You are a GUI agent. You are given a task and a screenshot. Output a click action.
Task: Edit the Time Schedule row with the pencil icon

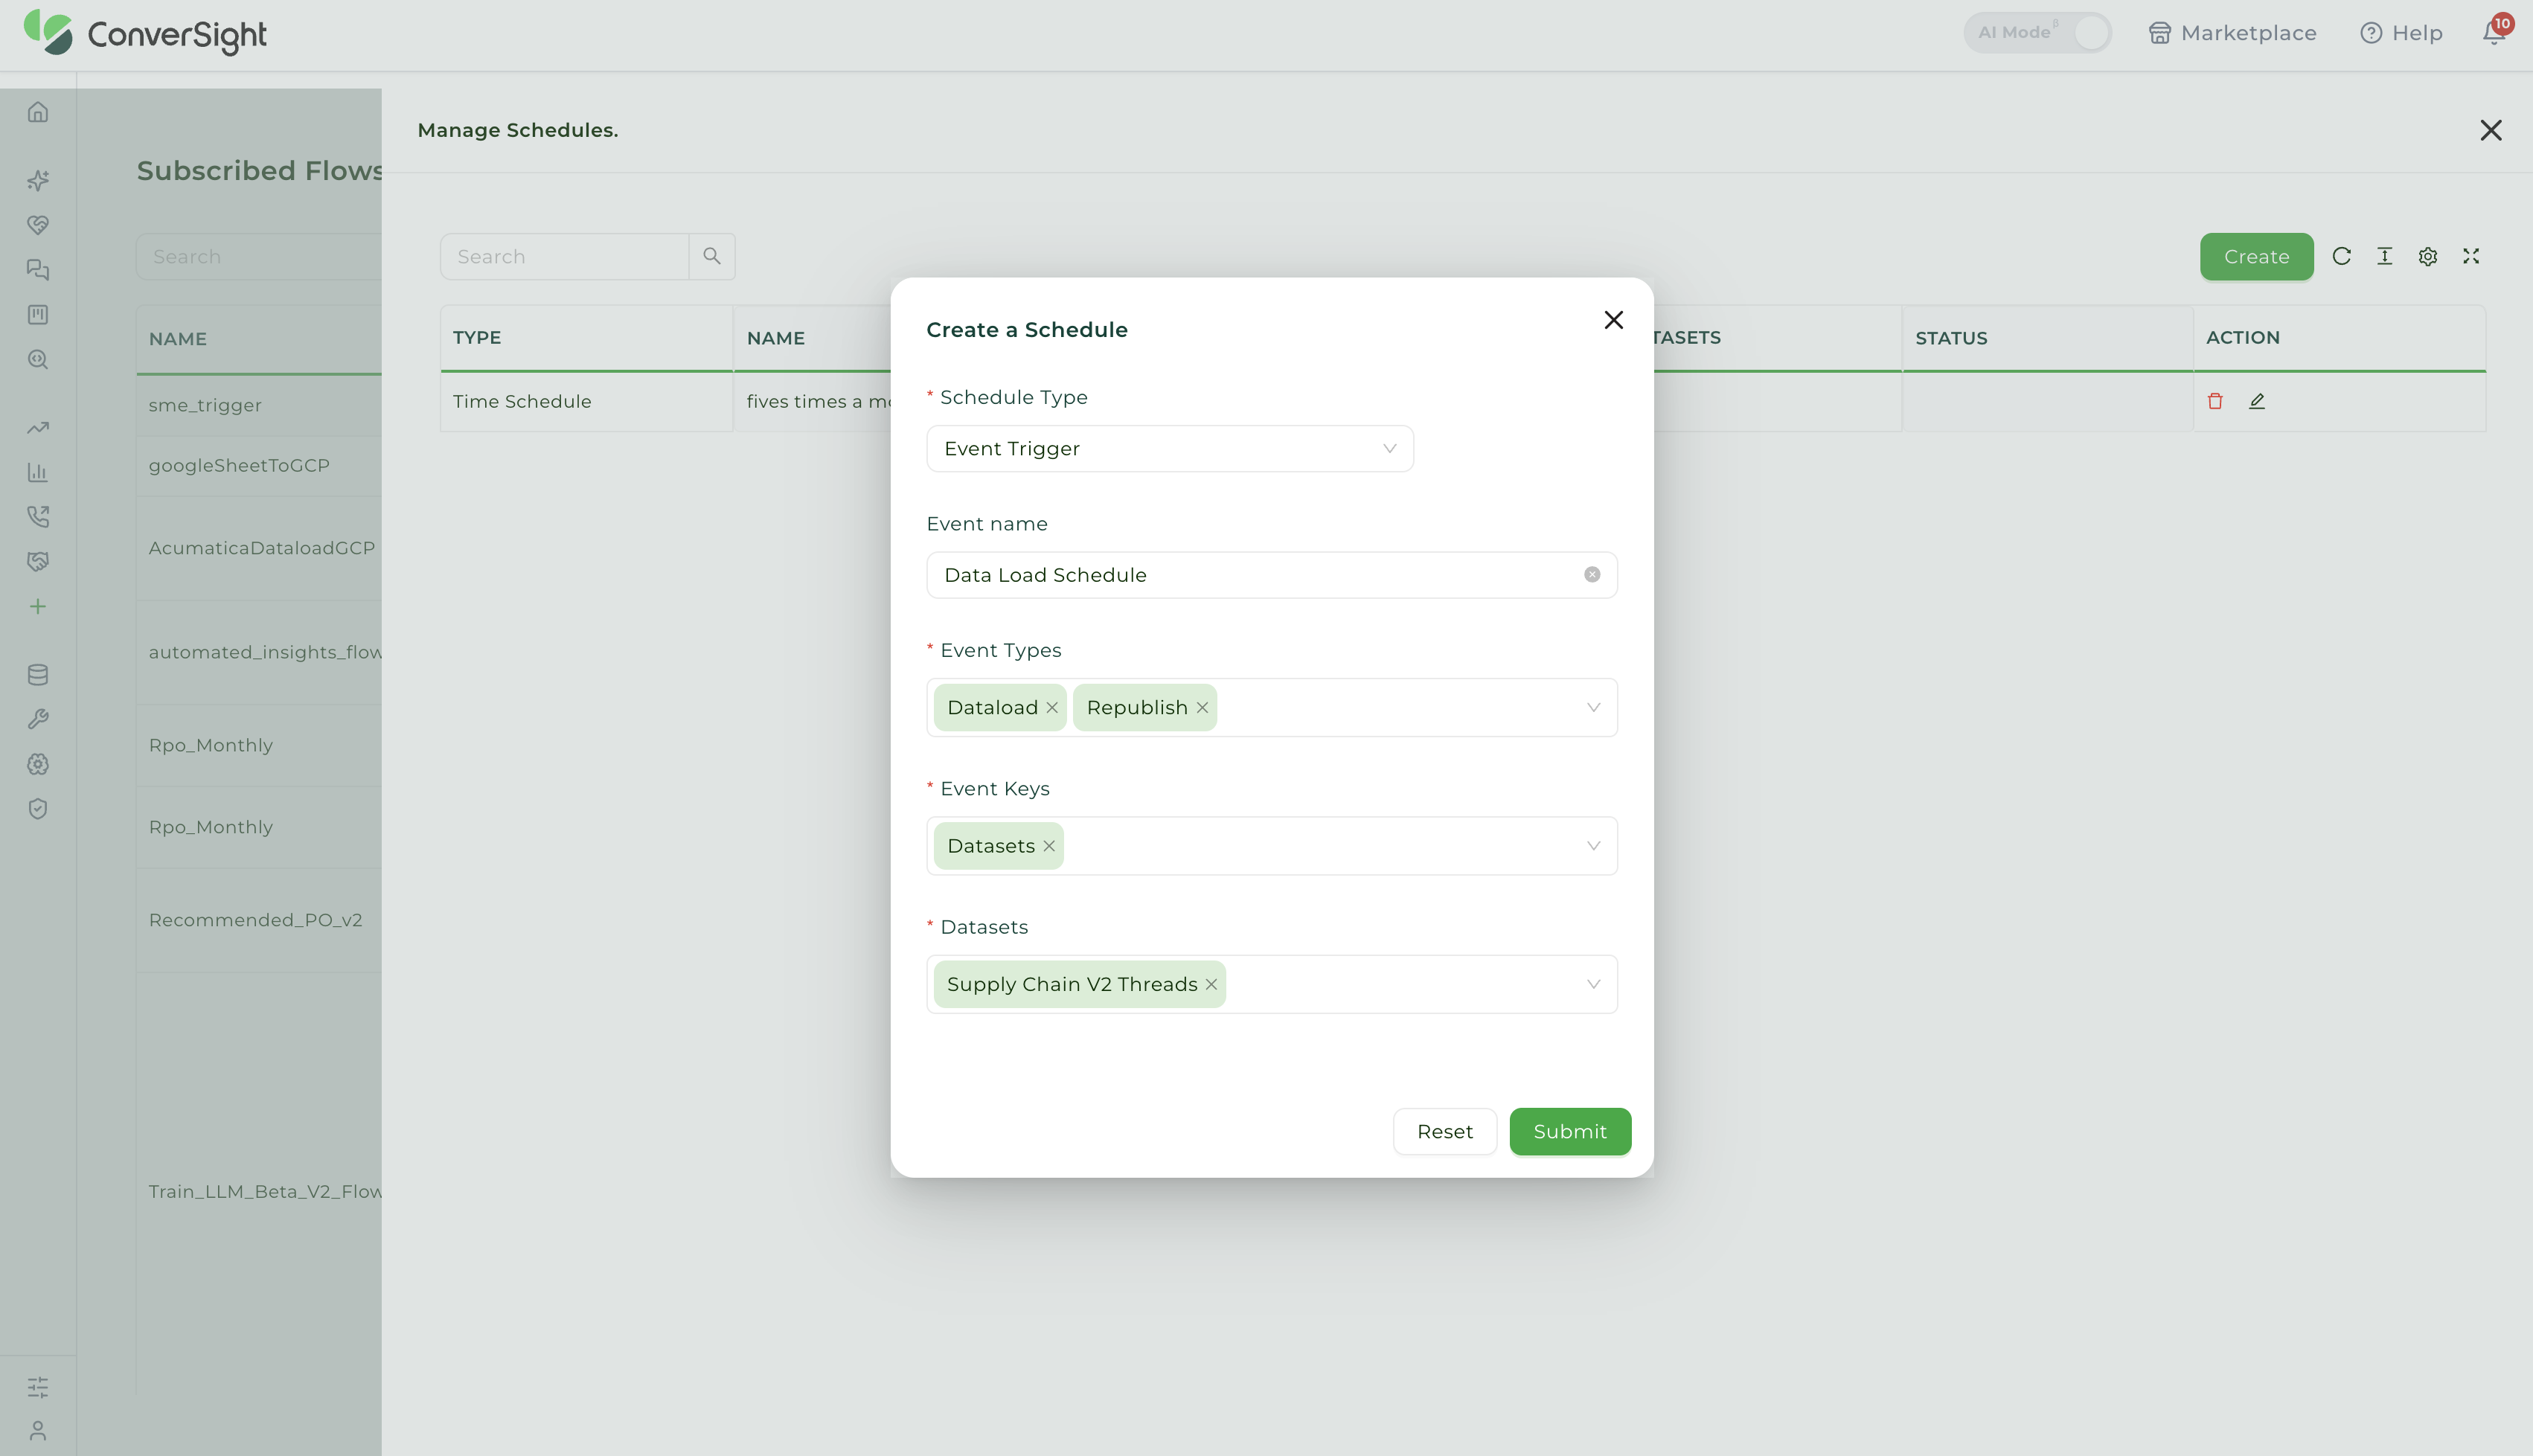pyautogui.click(x=2257, y=401)
